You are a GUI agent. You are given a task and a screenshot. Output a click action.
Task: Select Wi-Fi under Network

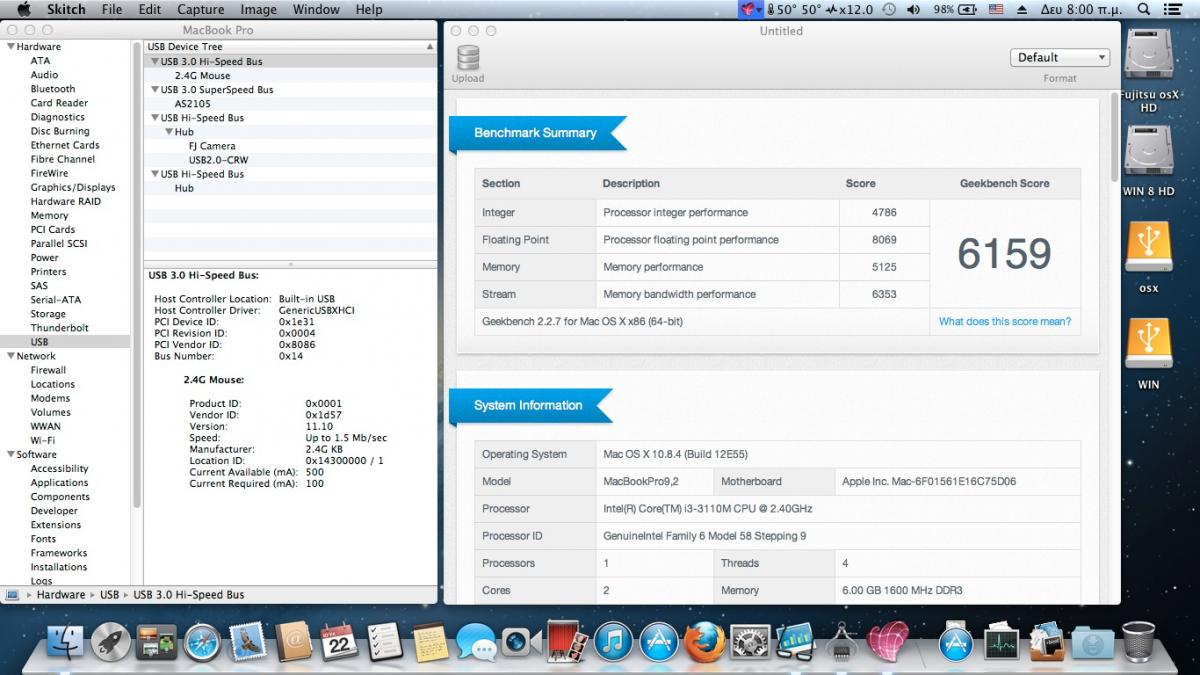[42, 440]
